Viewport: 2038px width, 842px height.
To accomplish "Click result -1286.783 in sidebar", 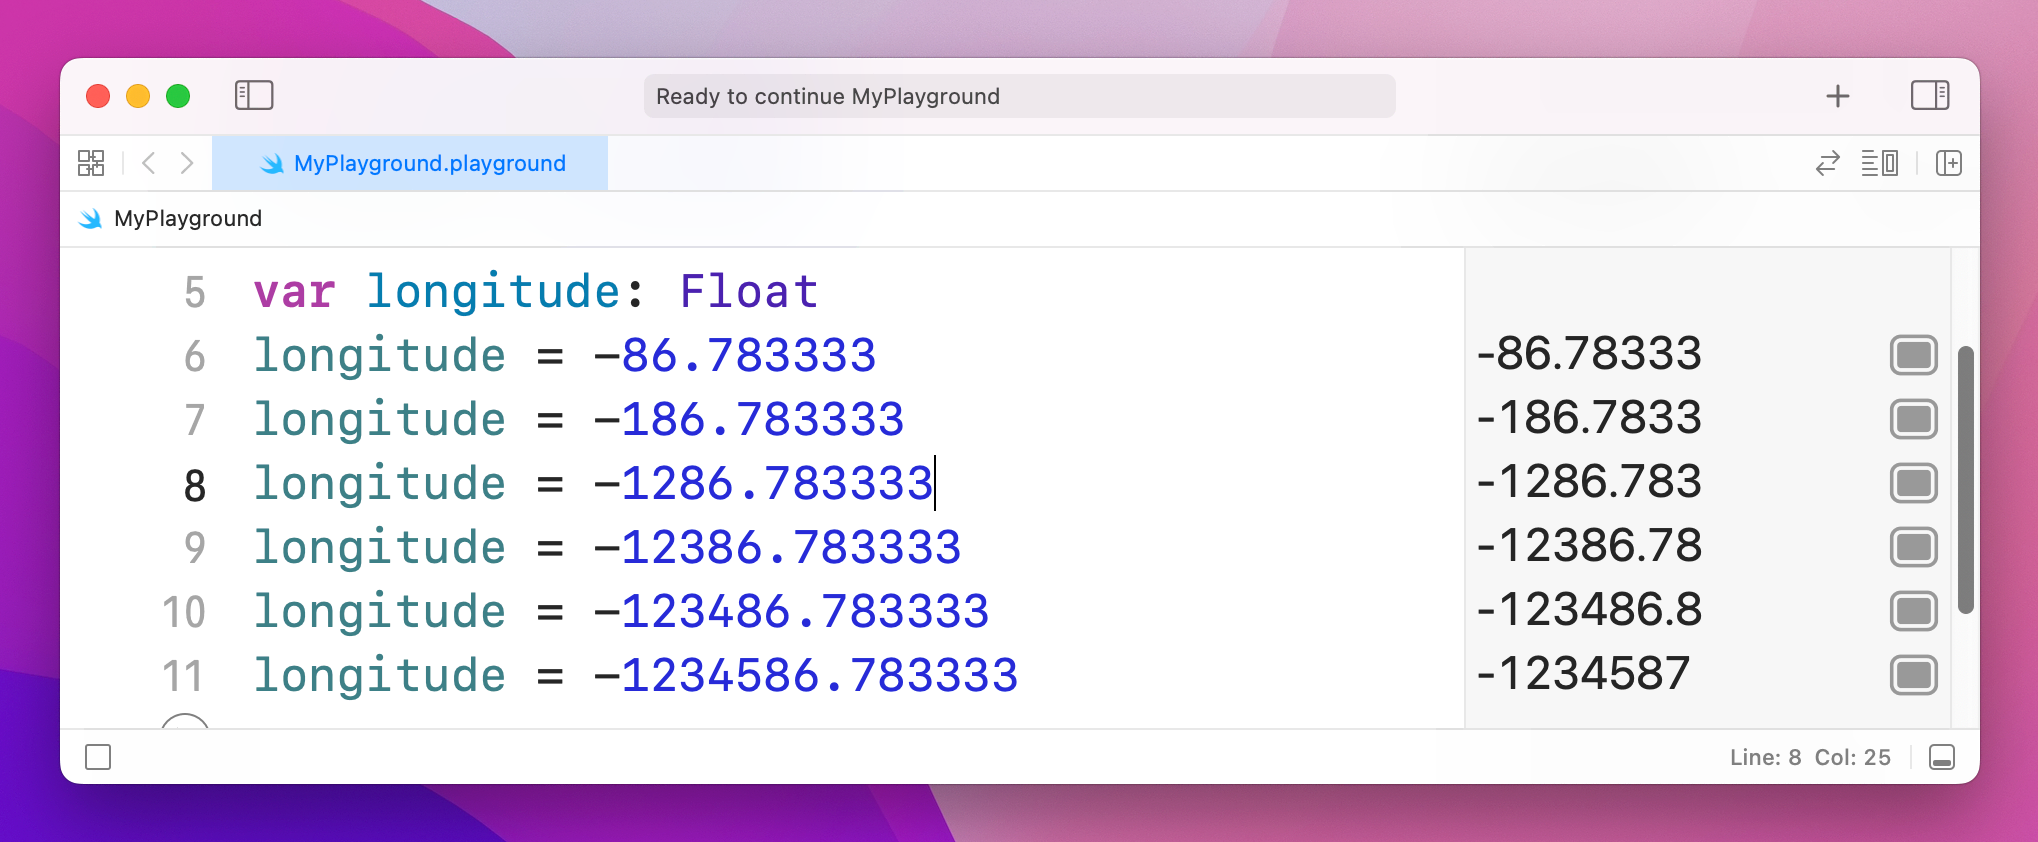I will [1589, 482].
